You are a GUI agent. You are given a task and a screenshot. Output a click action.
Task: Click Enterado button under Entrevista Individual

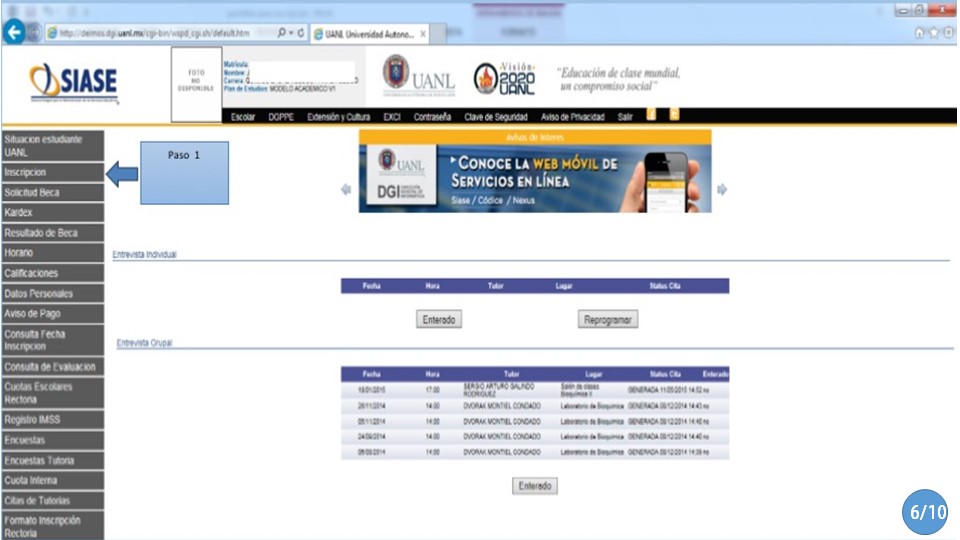point(439,320)
